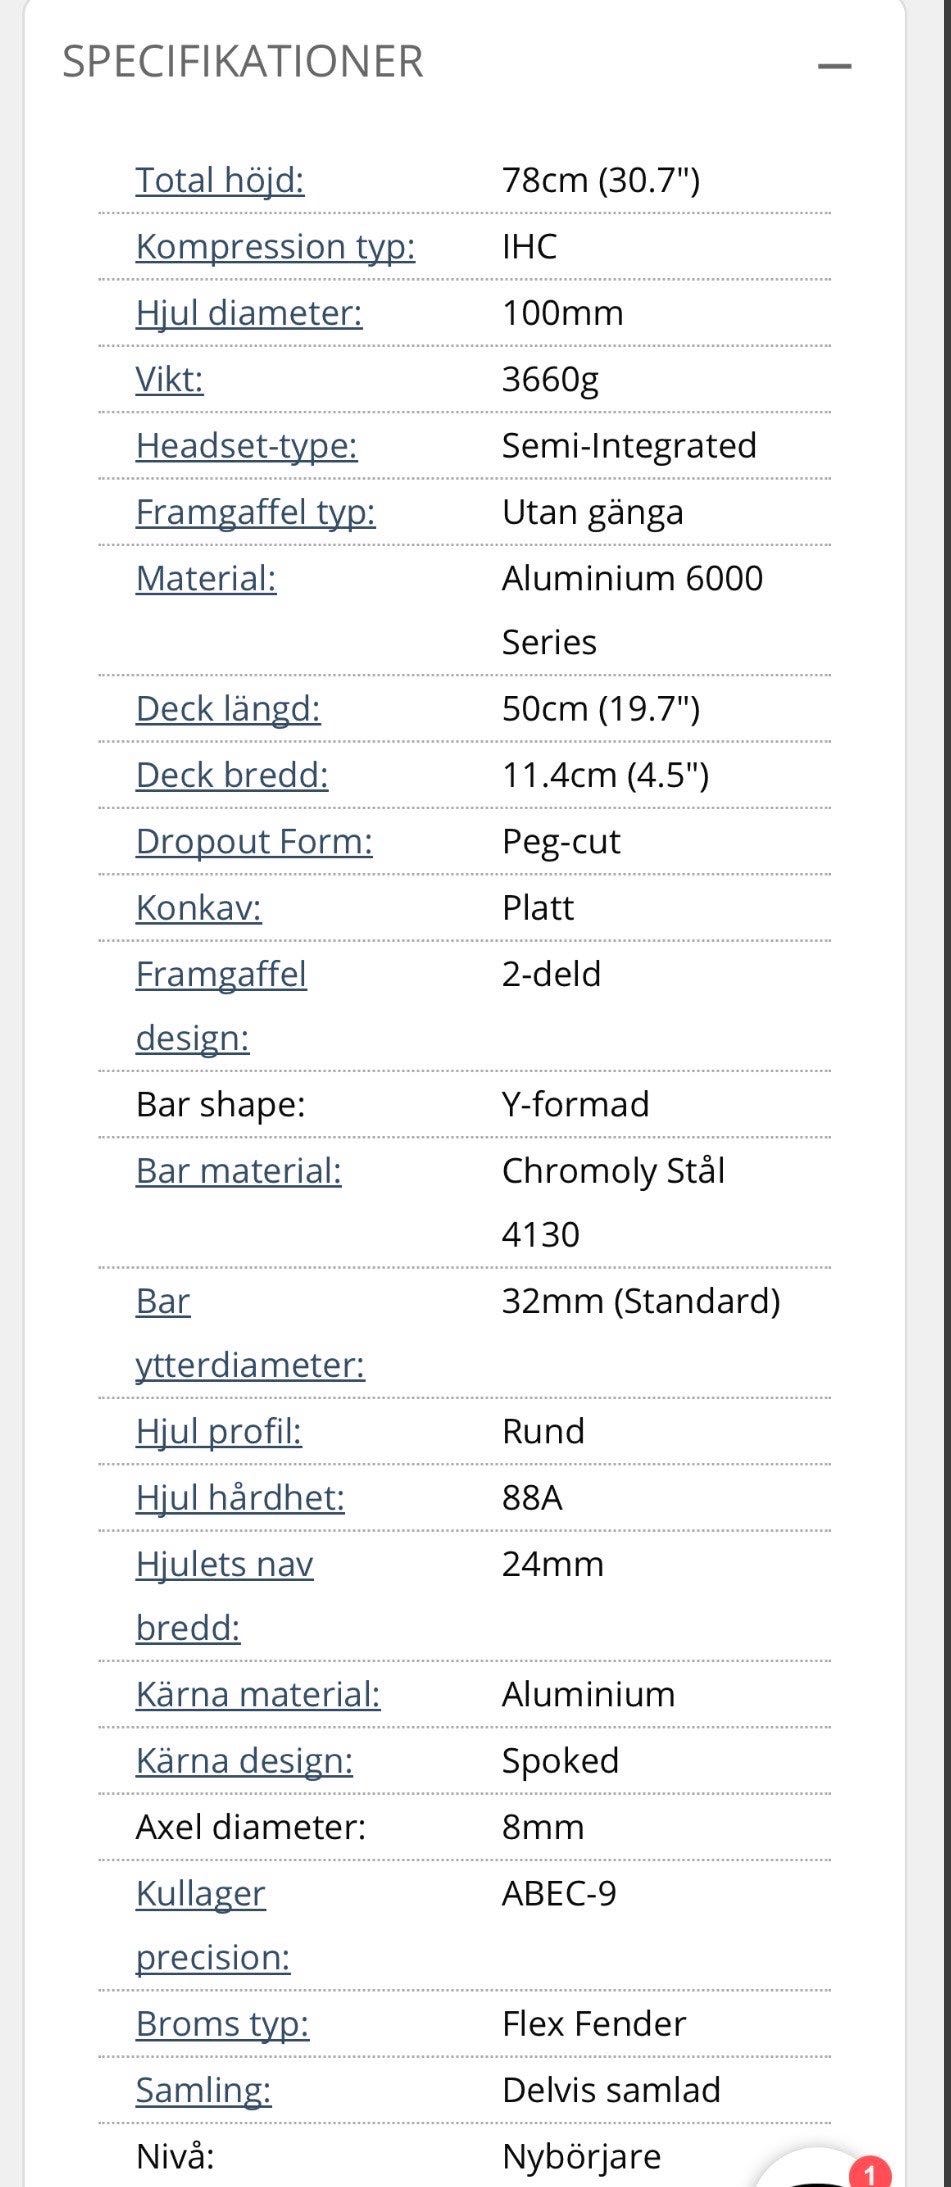Viewport: 951px width, 2187px height.
Task: Follow the 'Kärna material:' link
Action: coord(258,1694)
